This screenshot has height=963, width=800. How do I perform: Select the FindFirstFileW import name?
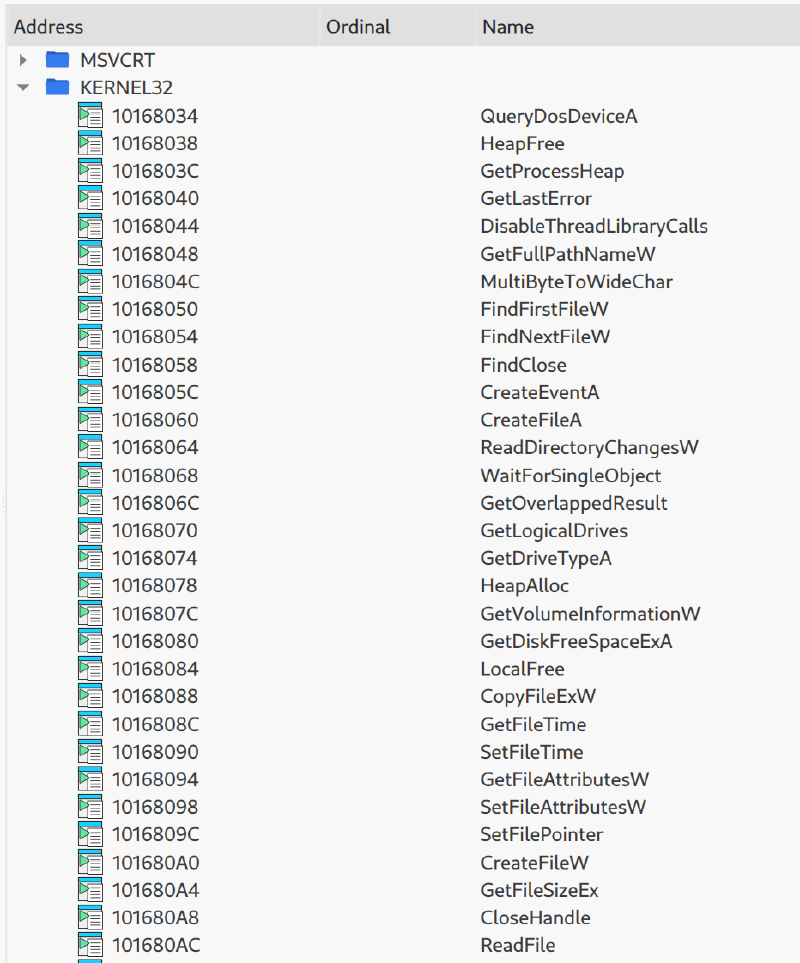click(x=544, y=310)
